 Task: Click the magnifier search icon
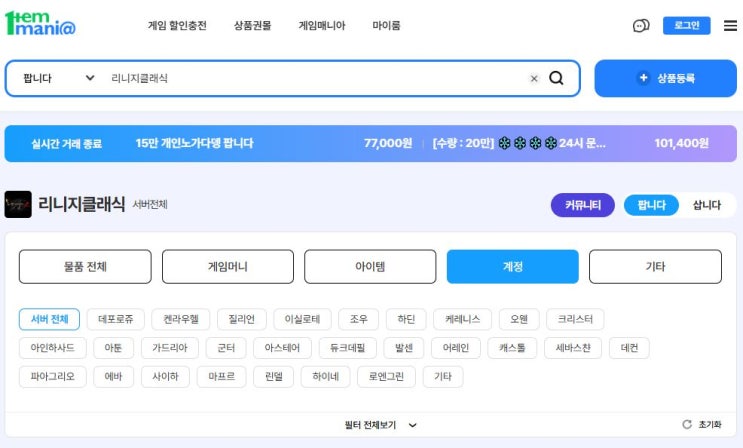click(556, 78)
